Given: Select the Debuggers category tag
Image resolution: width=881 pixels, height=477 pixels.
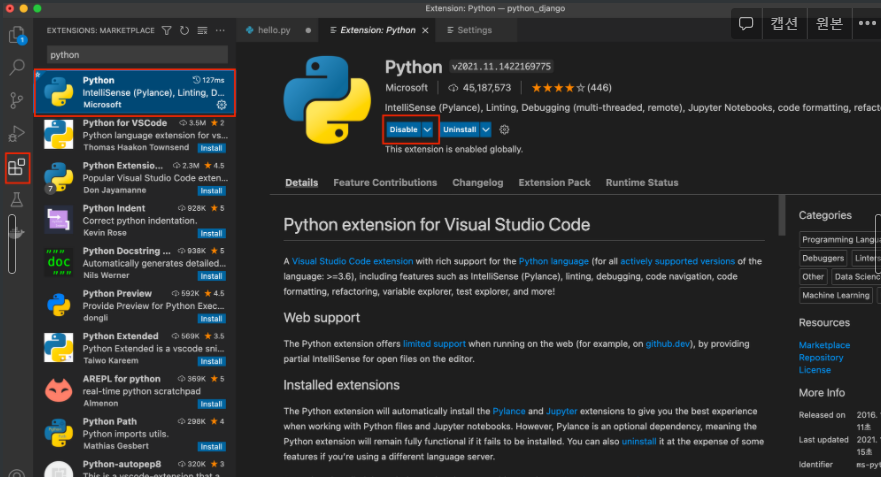Looking at the screenshot, I should coord(823,258).
